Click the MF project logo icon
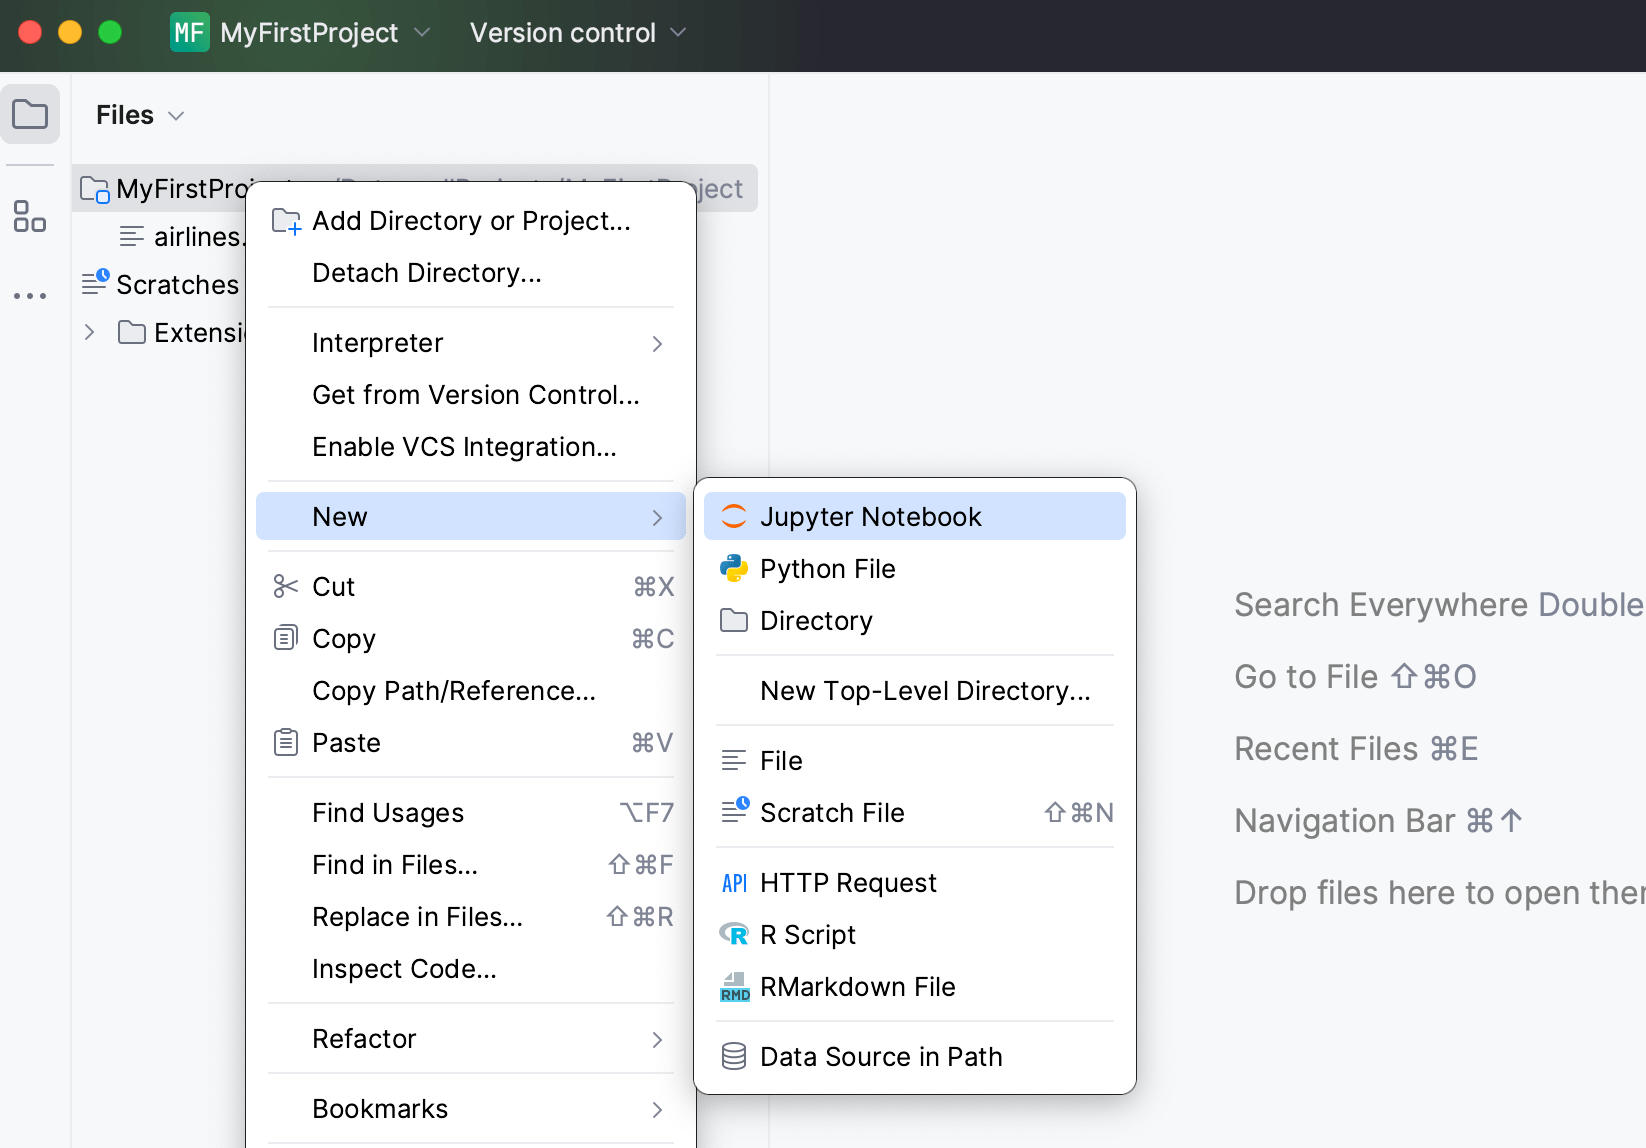Image resolution: width=1646 pixels, height=1148 pixels. (189, 33)
